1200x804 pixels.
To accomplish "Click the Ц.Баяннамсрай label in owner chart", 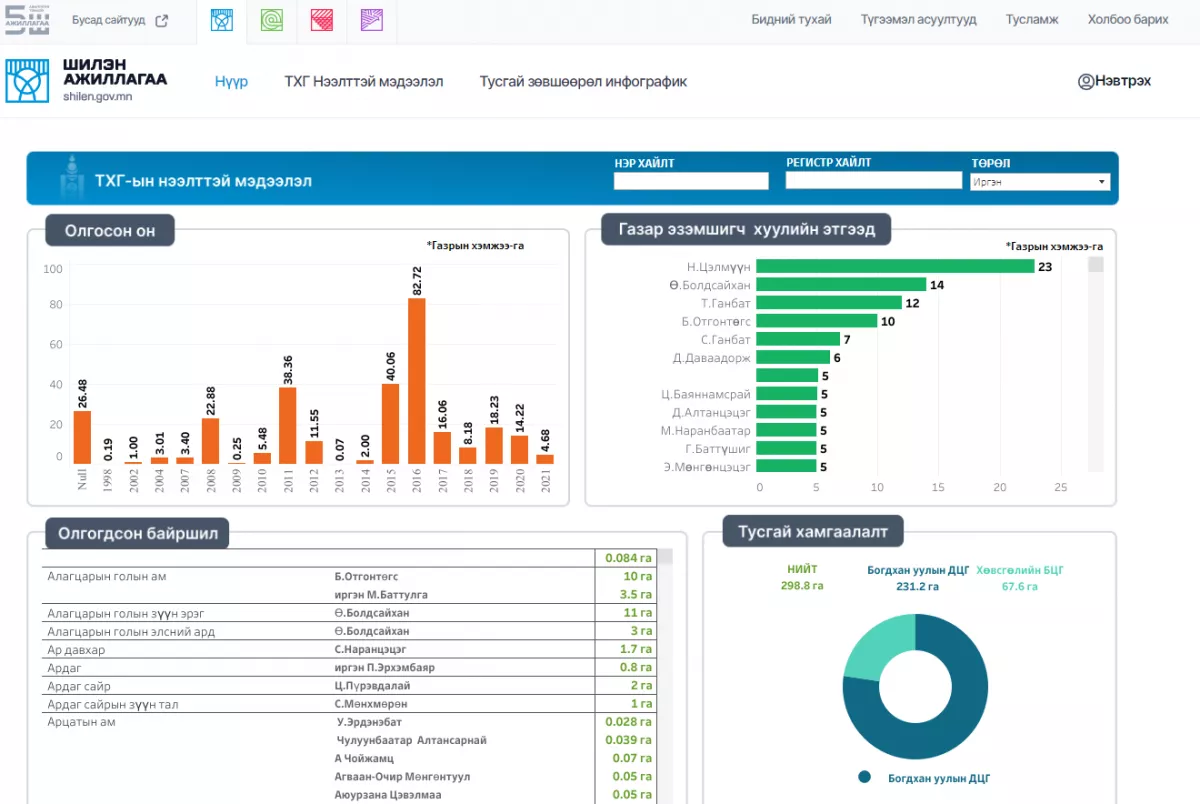I will click(706, 394).
